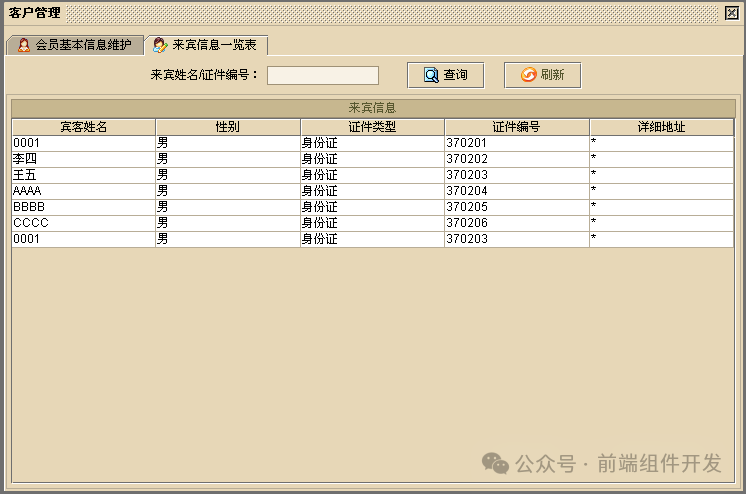Click the 查询 button label
The height and width of the screenshot is (494, 746).
coord(455,75)
